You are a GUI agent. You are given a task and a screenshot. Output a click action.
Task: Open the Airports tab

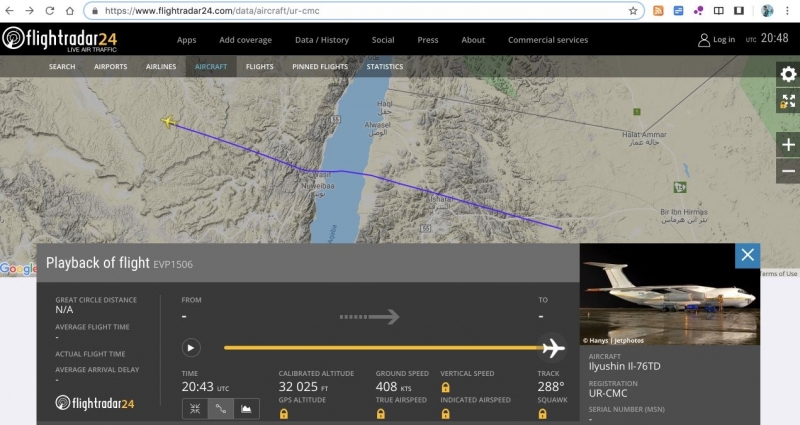[x=110, y=67]
